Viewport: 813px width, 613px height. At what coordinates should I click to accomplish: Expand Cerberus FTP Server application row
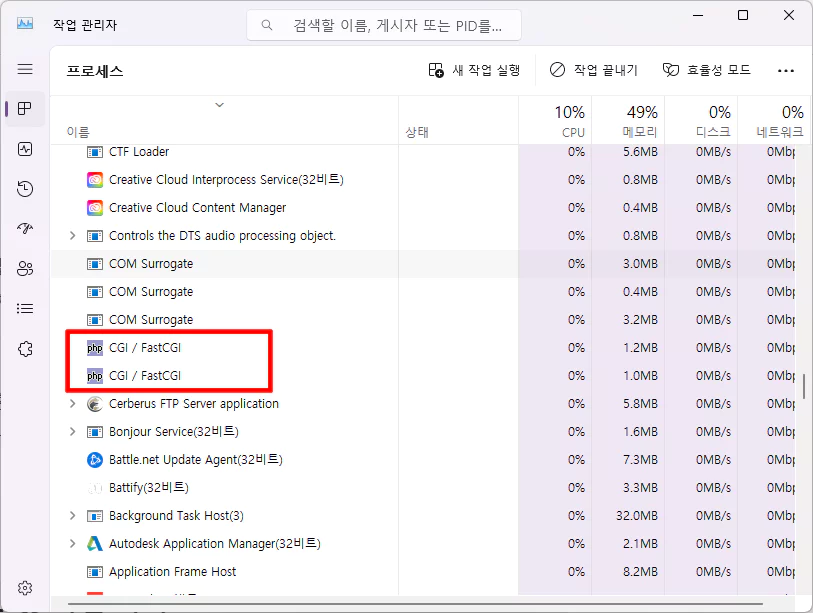(73, 403)
